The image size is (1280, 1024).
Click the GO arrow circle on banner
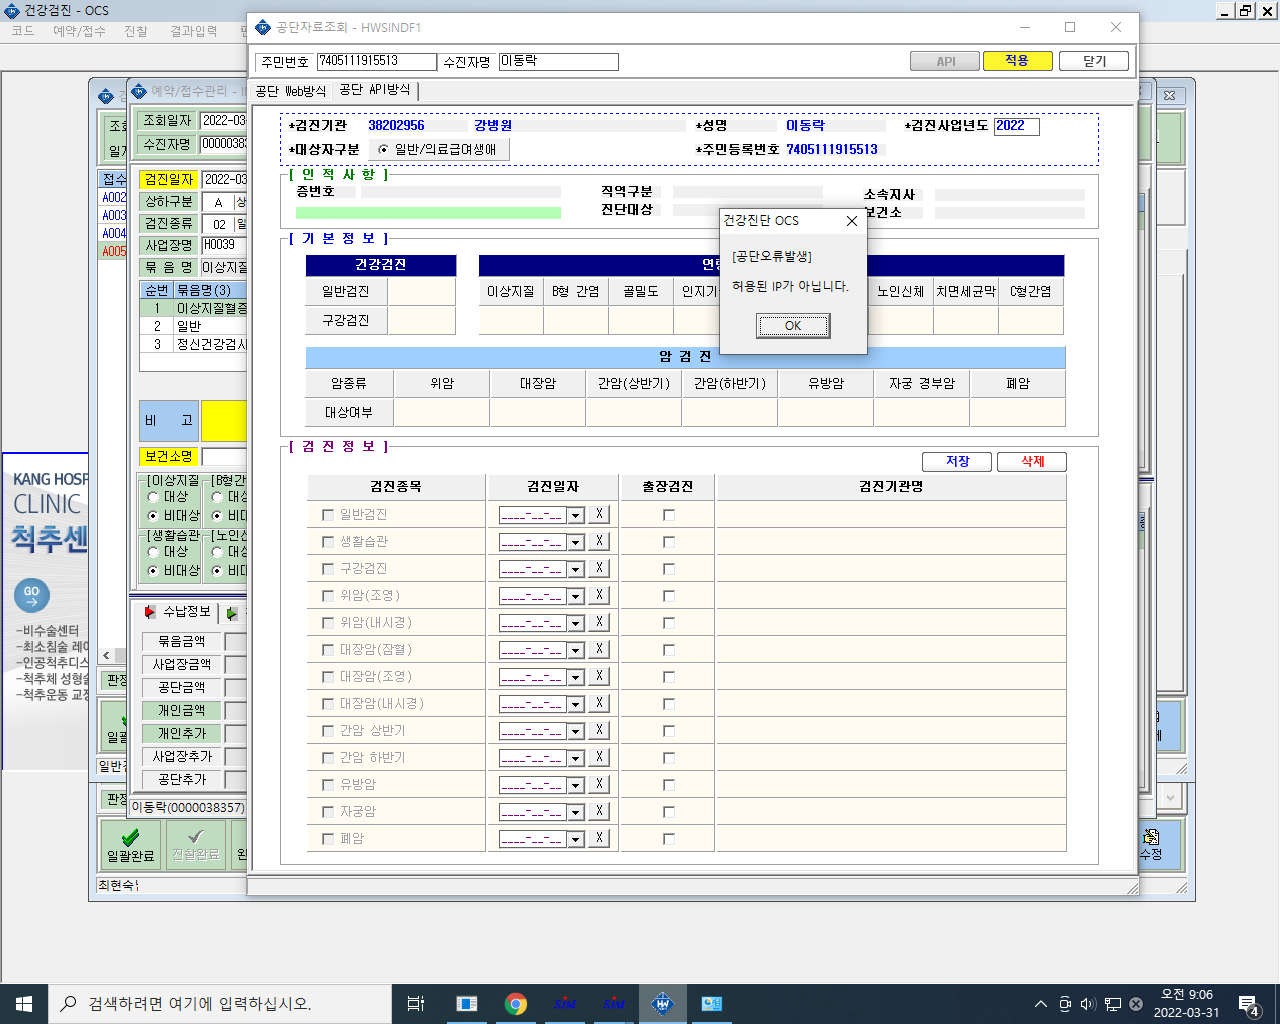point(31,595)
